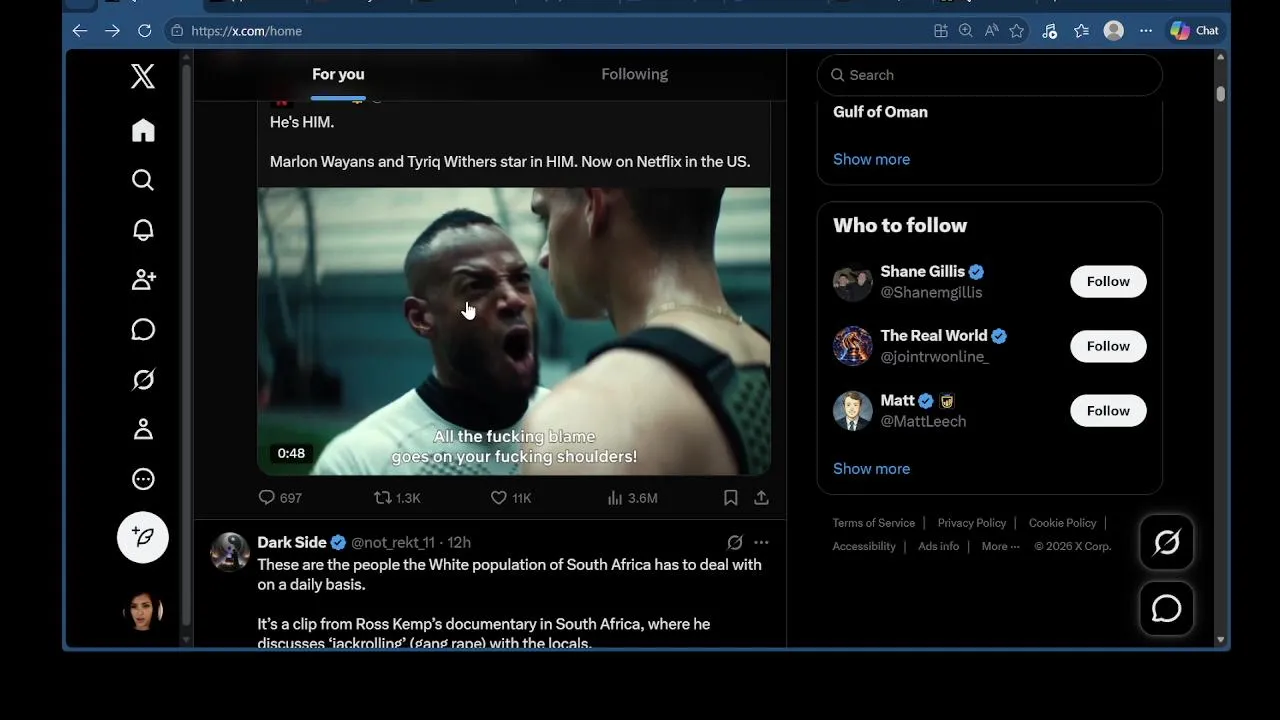1280x720 pixels.
Task: Open the Profile icon in the sidebar
Action: pyautogui.click(x=143, y=429)
